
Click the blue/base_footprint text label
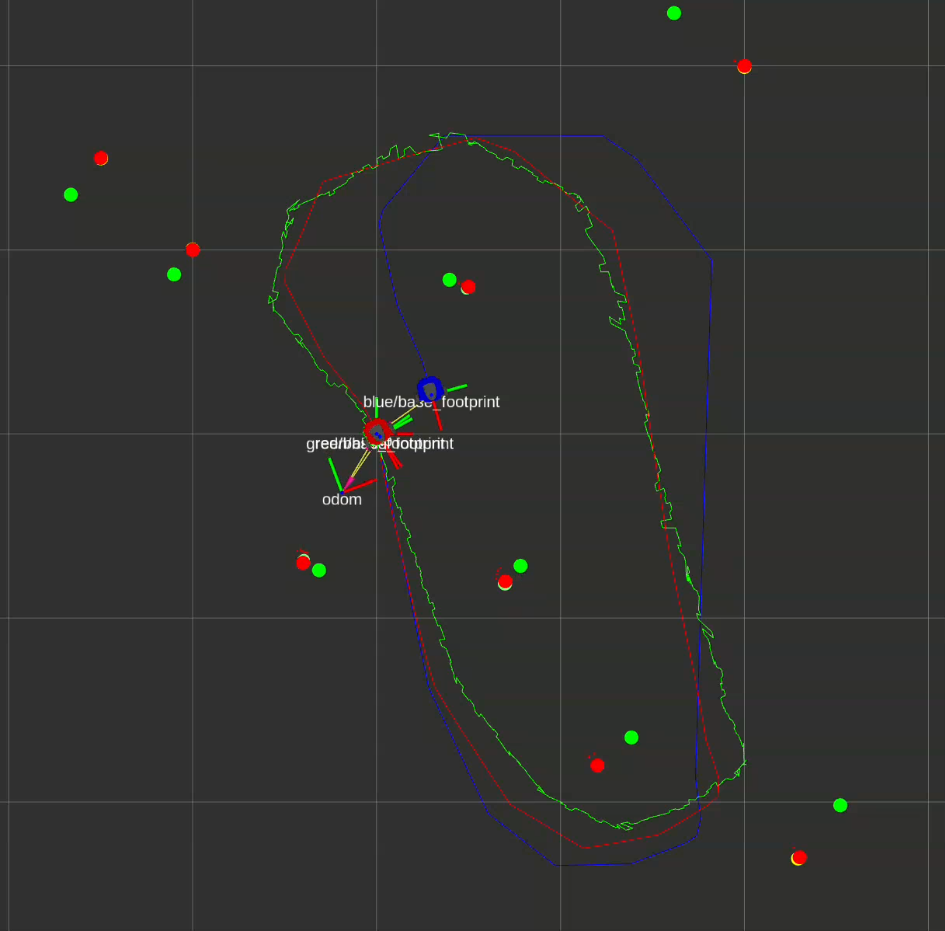pyautogui.click(x=431, y=402)
